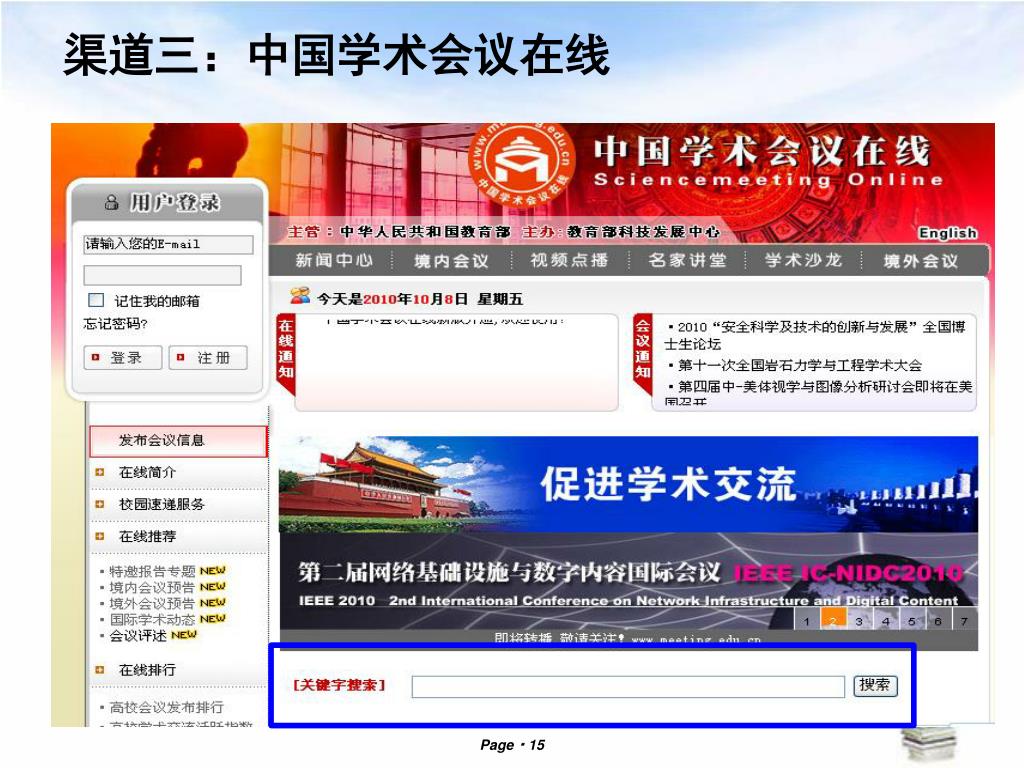This screenshot has height=768, width=1024.
Task: Click the 搜索 search button
Action: [x=875, y=685]
